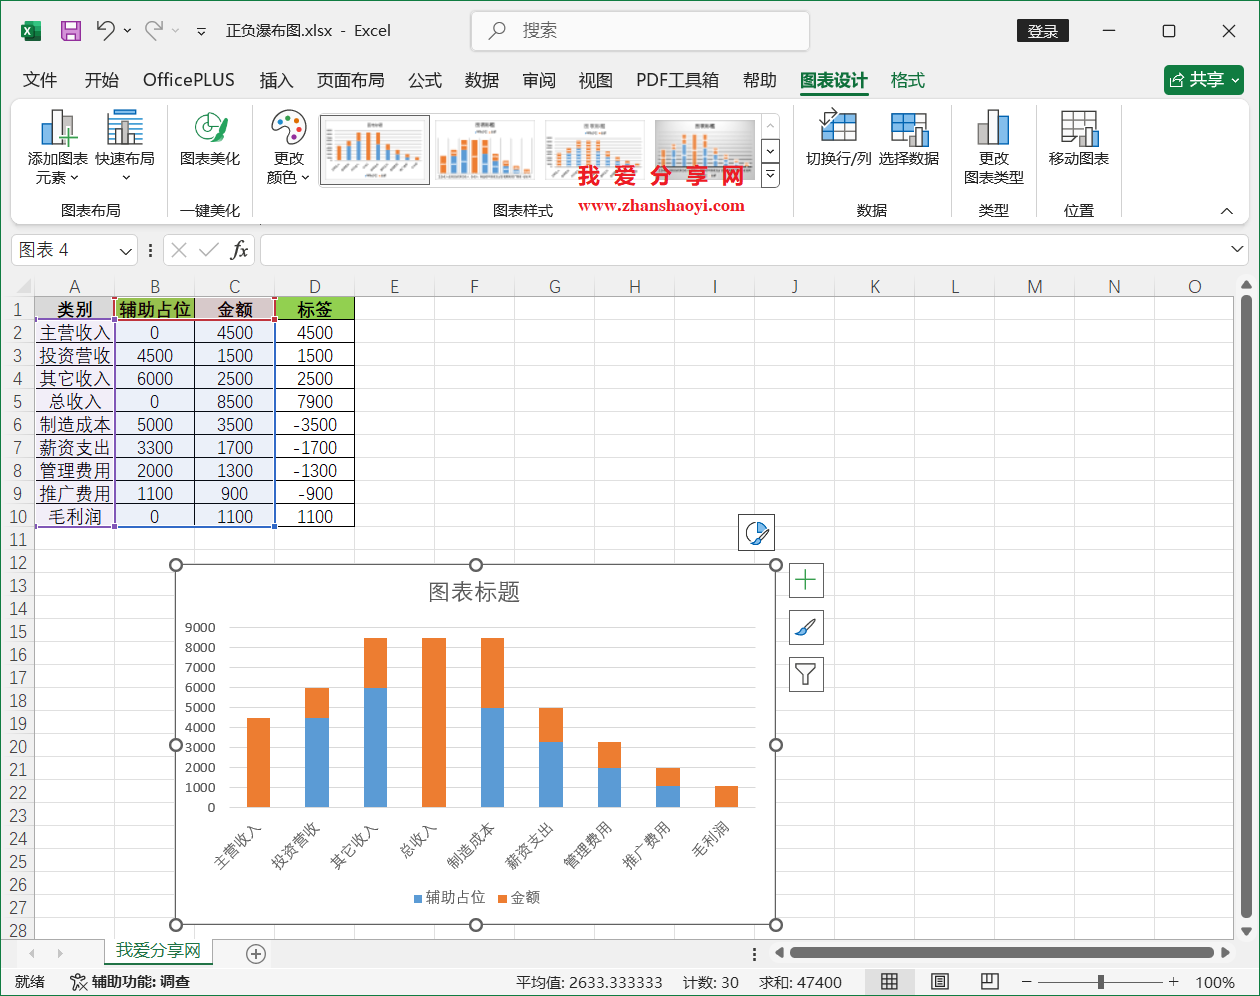Switch to Normal view toggle in status bar
Screen dimensions: 1260x996
(x=889, y=981)
